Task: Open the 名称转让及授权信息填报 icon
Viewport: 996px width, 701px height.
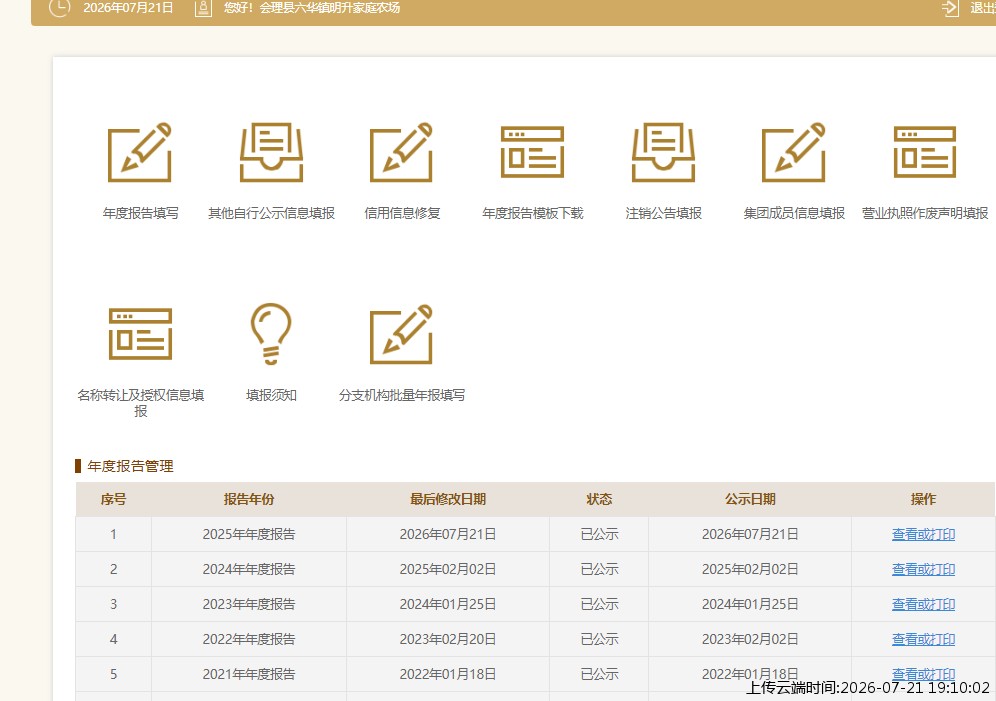Action: tap(140, 334)
